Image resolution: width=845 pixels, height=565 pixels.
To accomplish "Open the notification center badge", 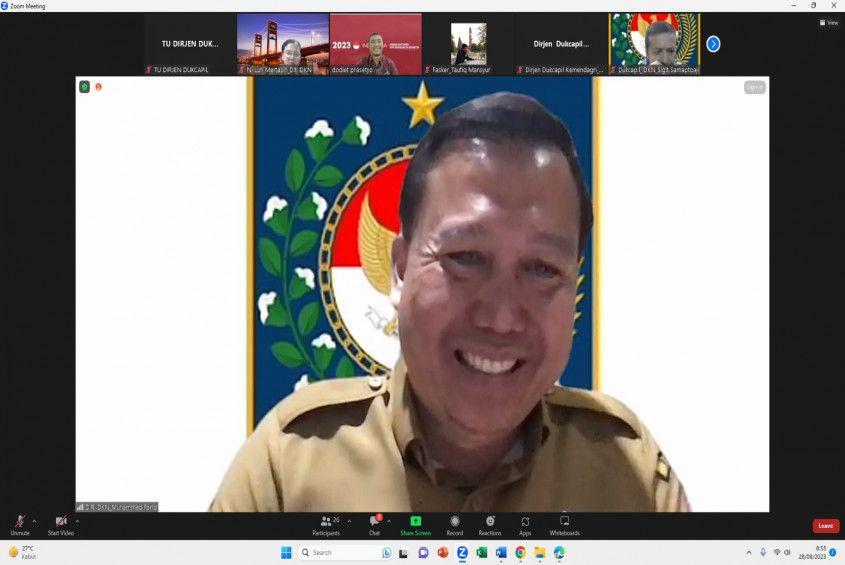I will tap(833, 553).
